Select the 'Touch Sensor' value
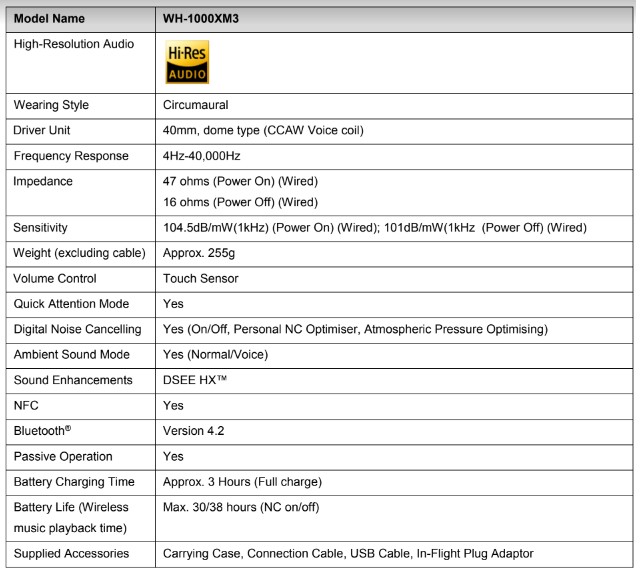 pos(201,279)
